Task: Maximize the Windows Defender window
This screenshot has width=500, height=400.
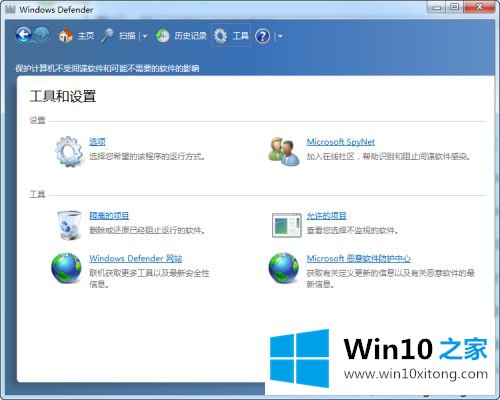Action: (455, 7)
